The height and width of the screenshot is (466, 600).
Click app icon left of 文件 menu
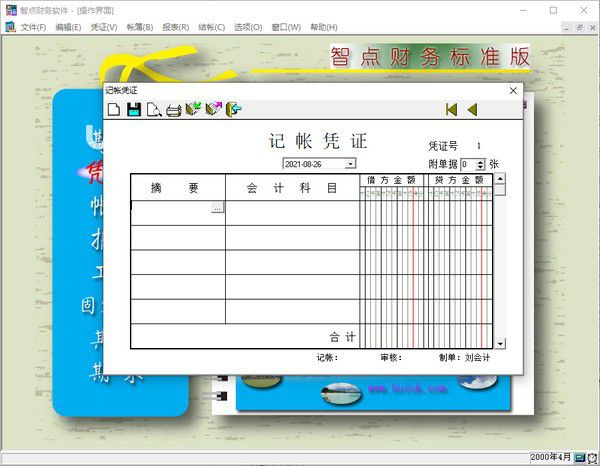(11, 27)
